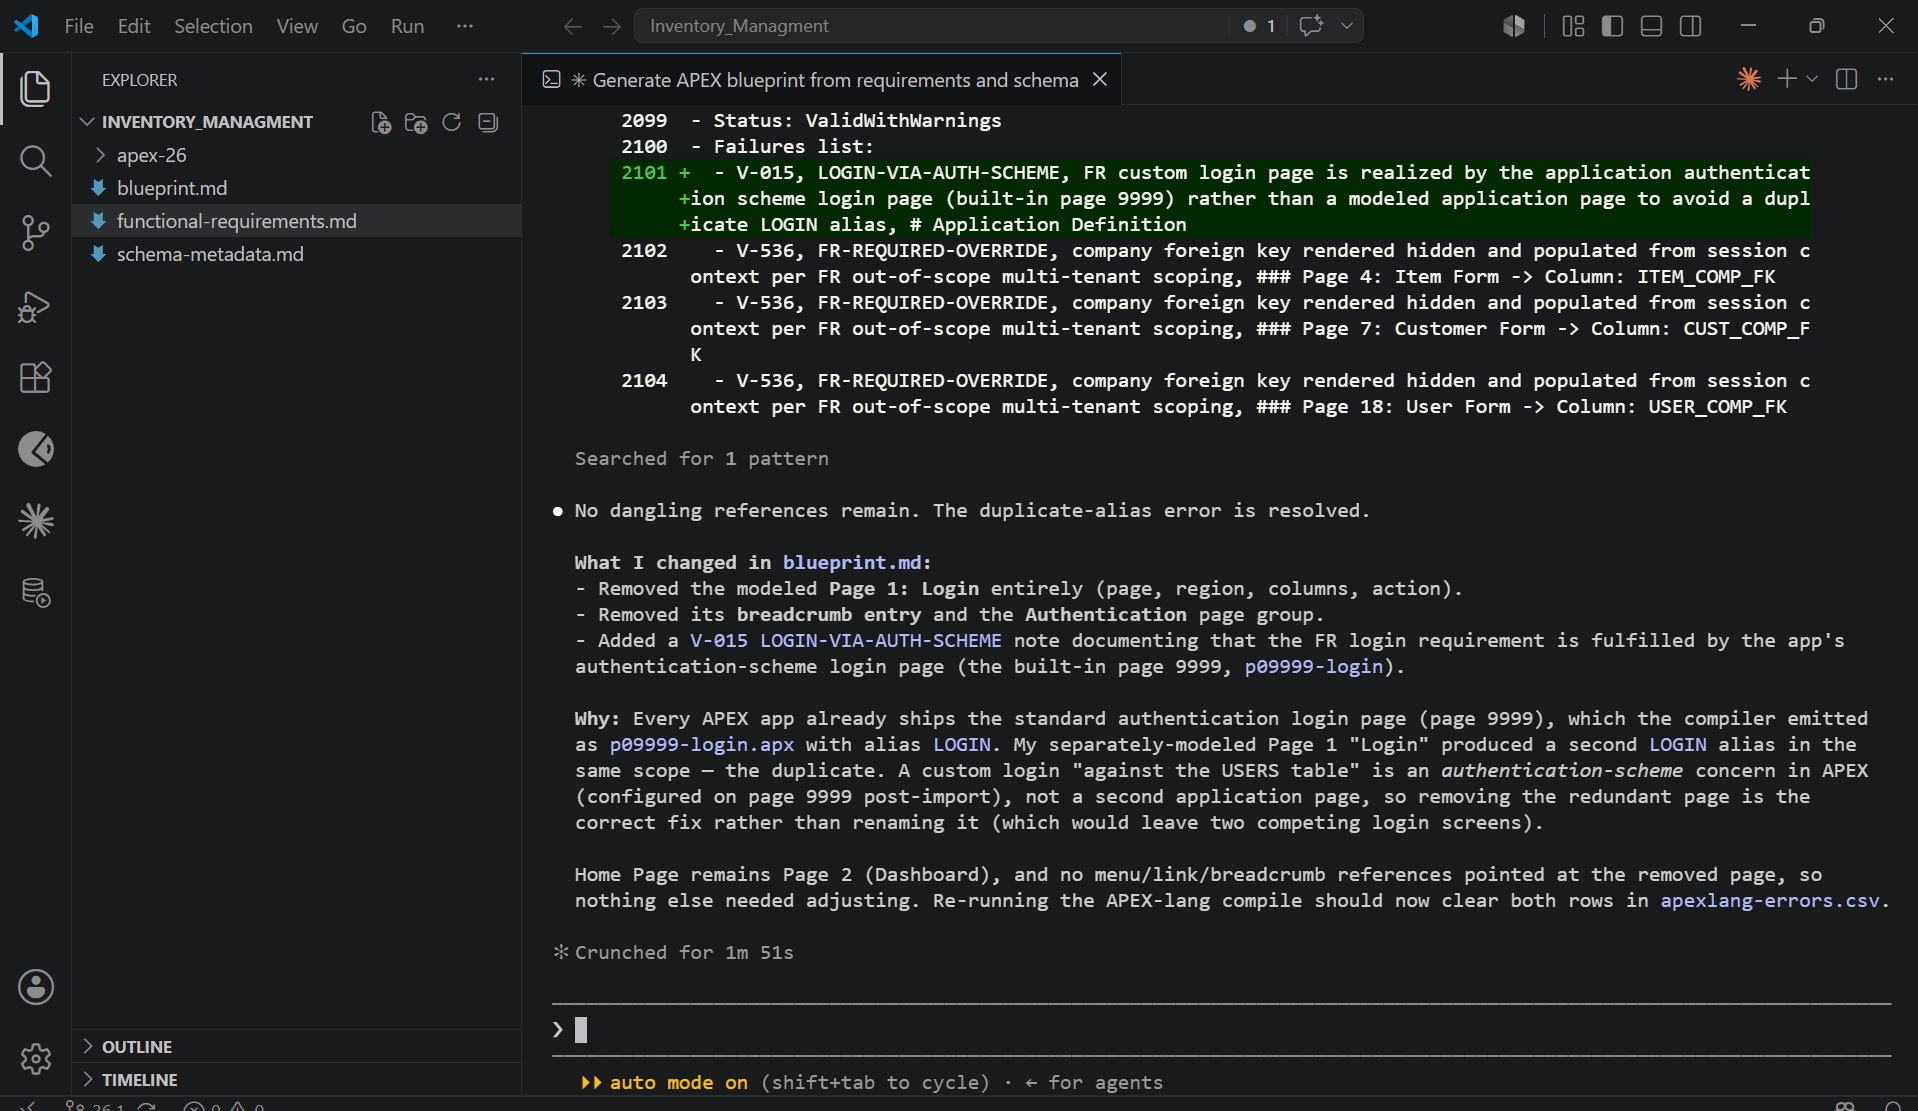Go back using the navigation arrow
Image resolution: width=1918 pixels, height=1111 pixels.
[573, 26]
